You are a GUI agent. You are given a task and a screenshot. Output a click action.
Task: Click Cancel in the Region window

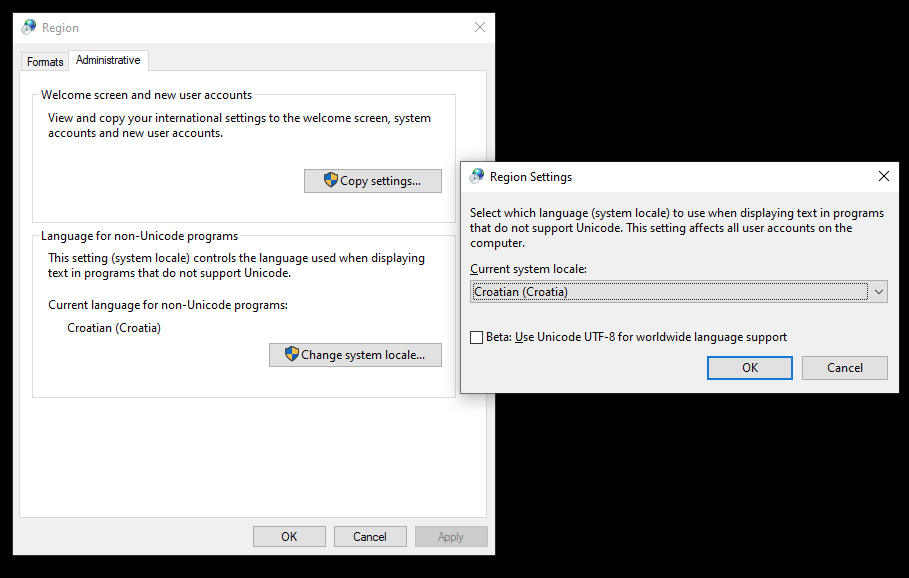coord(370,536)
